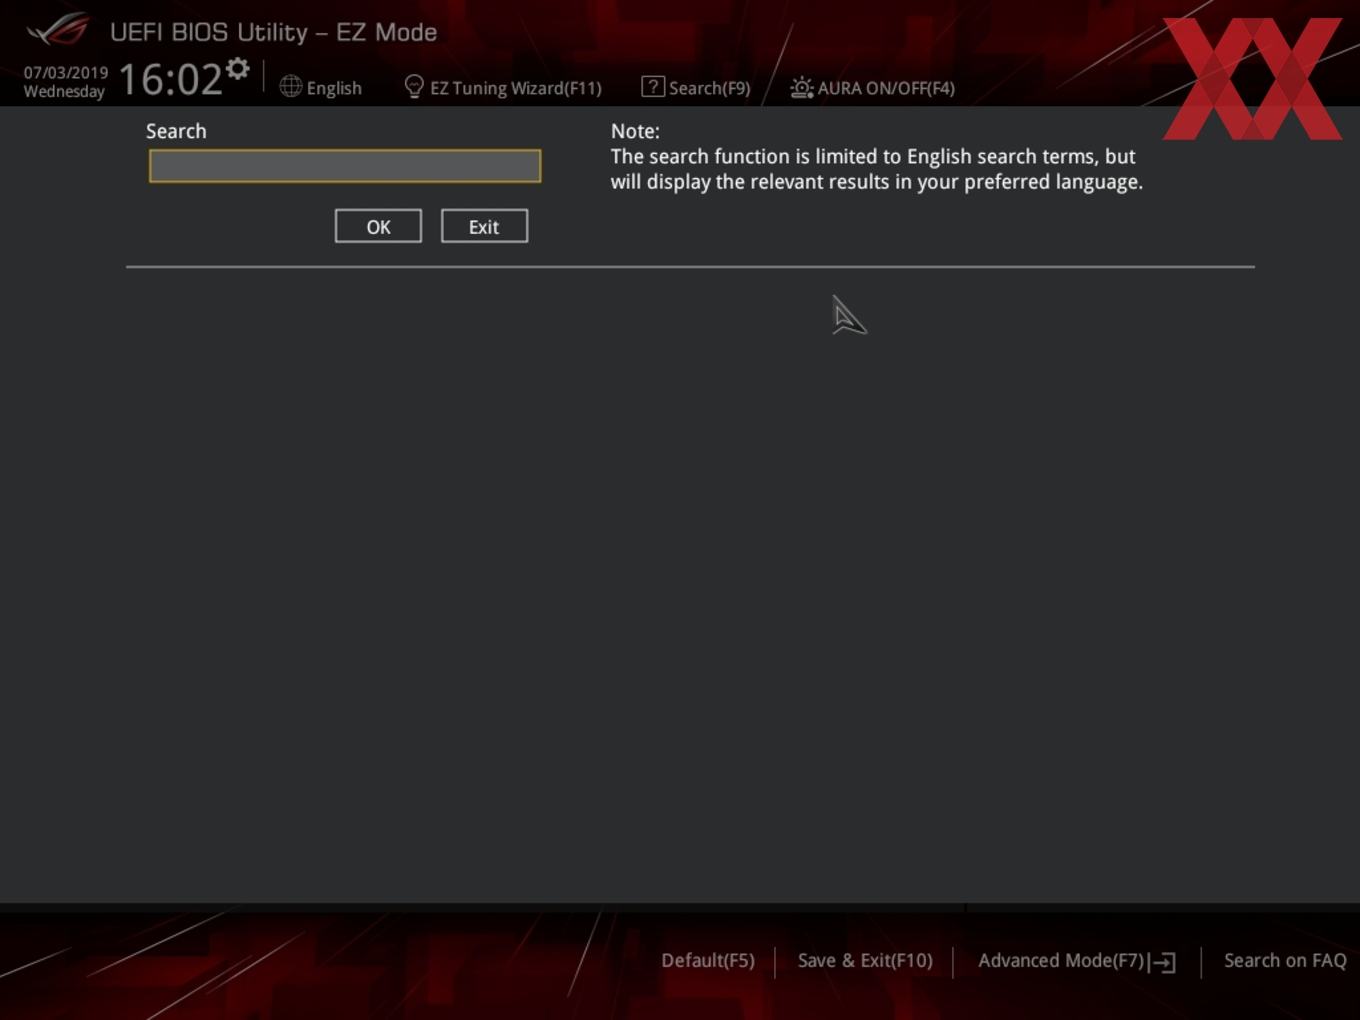
Task: Click the gear icon next to the clock
Action: [238, 69]
